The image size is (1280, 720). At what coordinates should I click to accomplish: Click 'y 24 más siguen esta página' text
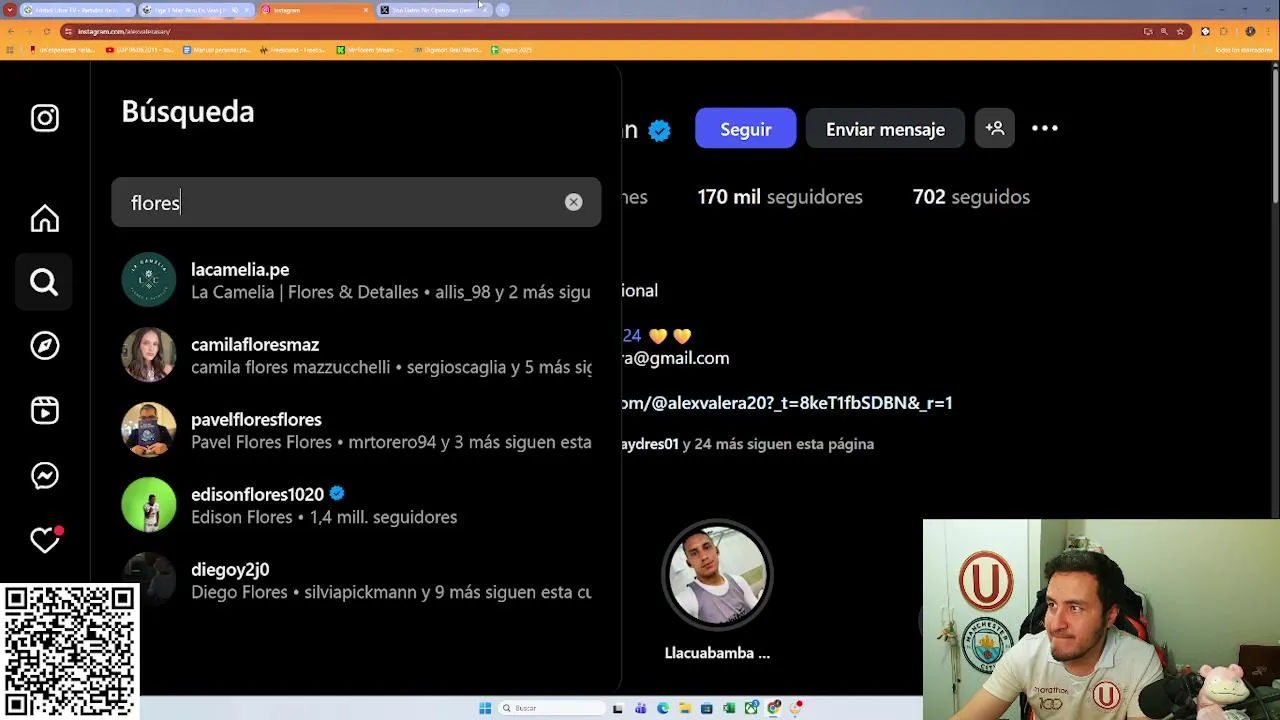pos(778,444)
